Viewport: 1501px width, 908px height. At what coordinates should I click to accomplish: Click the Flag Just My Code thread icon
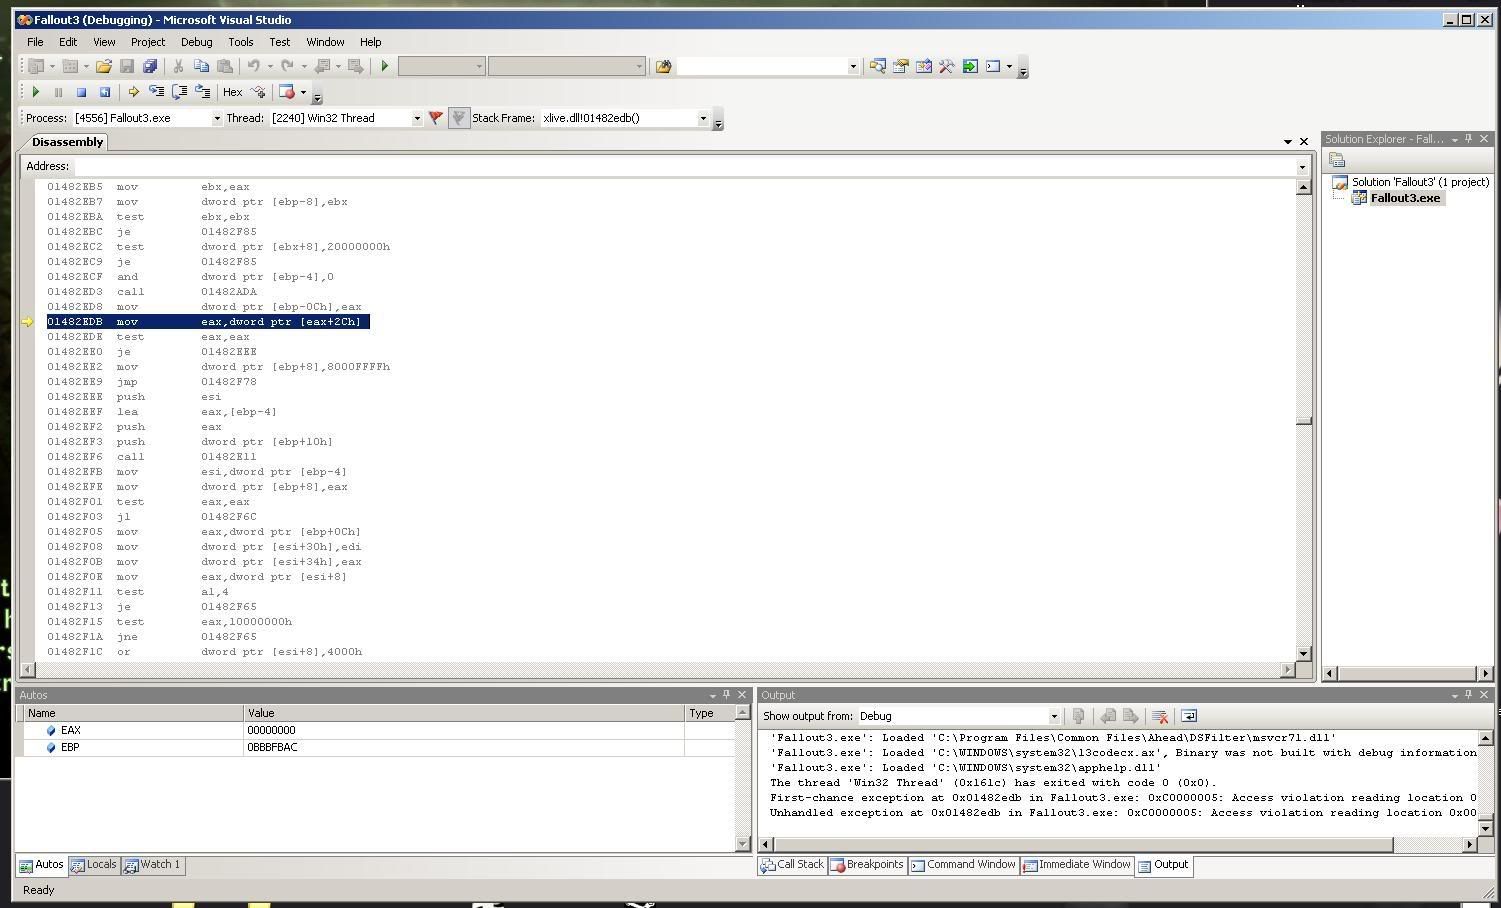[x=436, y=118]
